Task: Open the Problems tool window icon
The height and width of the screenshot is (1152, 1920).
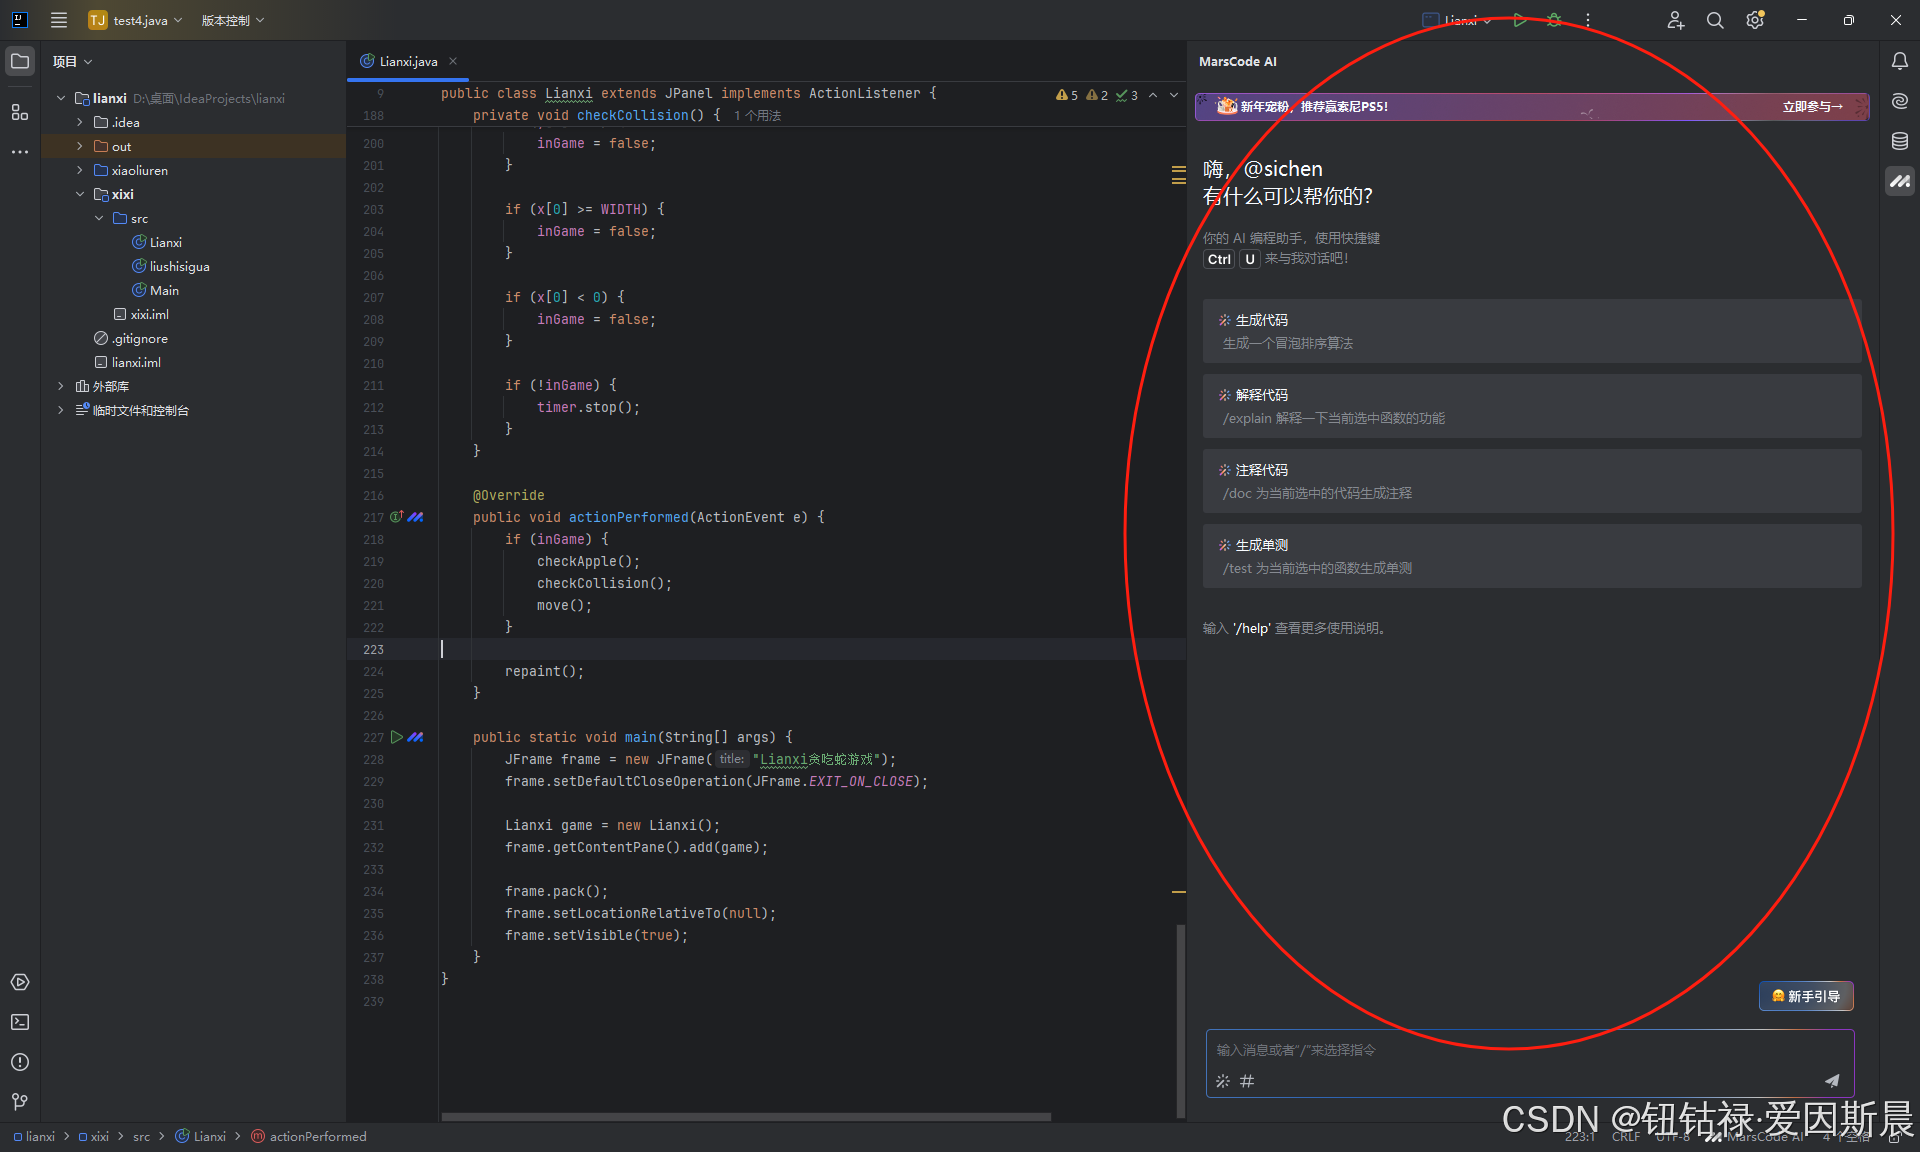Action: click(x=20, y=1062)
